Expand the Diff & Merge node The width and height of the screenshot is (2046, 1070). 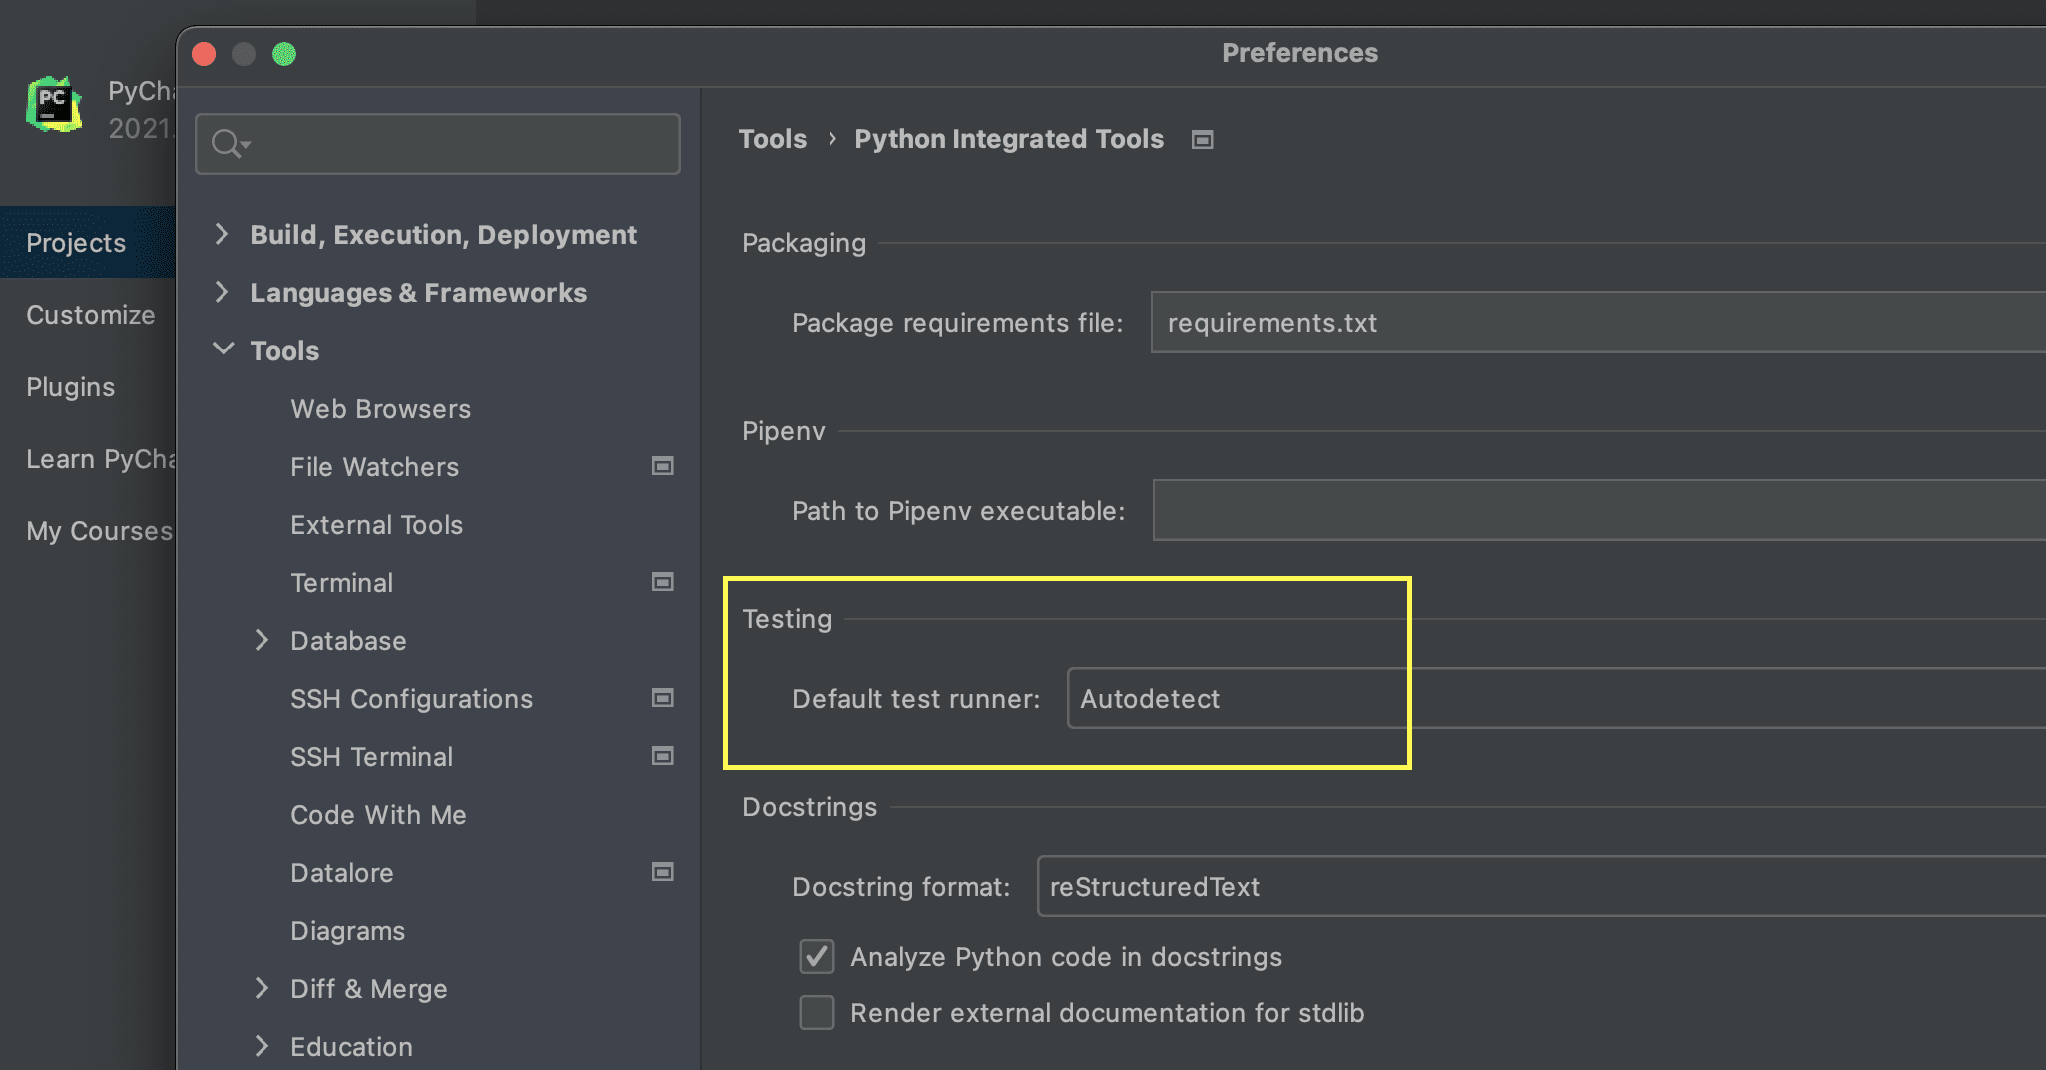coord(262,988)
